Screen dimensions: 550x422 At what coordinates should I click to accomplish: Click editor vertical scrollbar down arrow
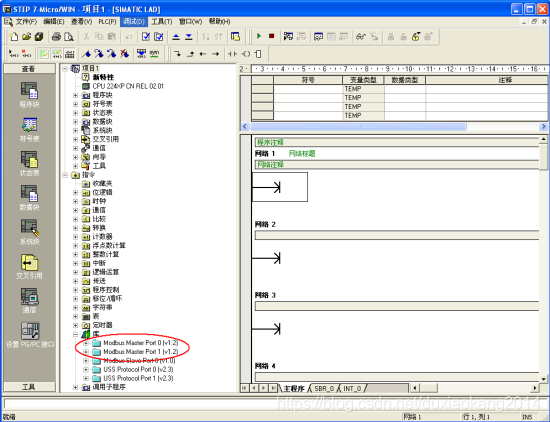pos(543,379)
